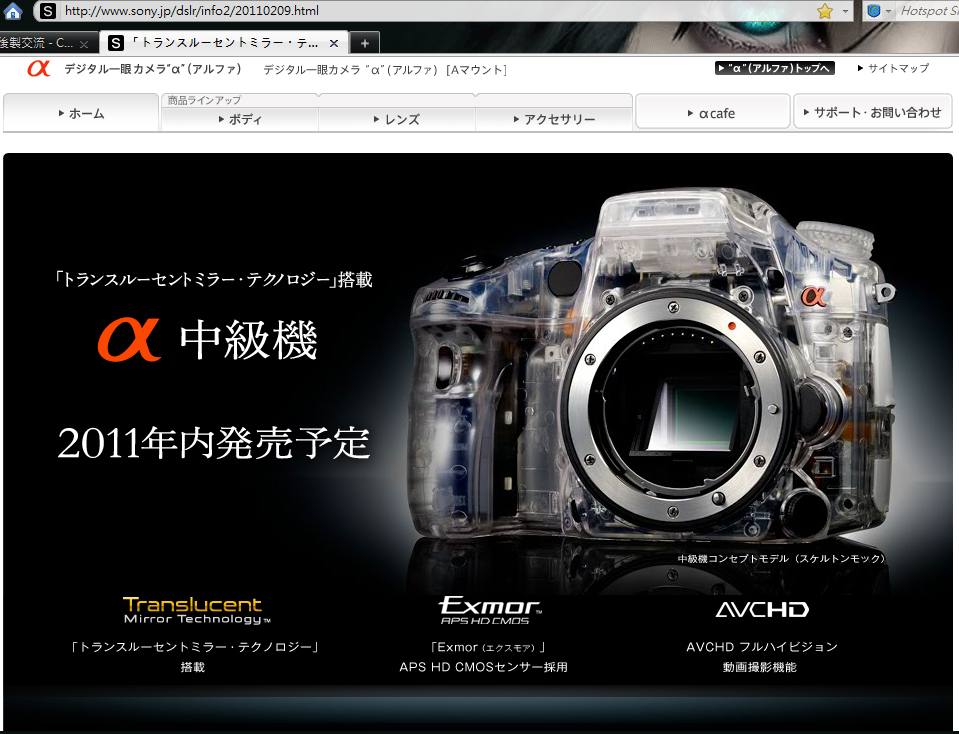Click the 「Exmor (エクスモア)」 caption

[487, 647]
